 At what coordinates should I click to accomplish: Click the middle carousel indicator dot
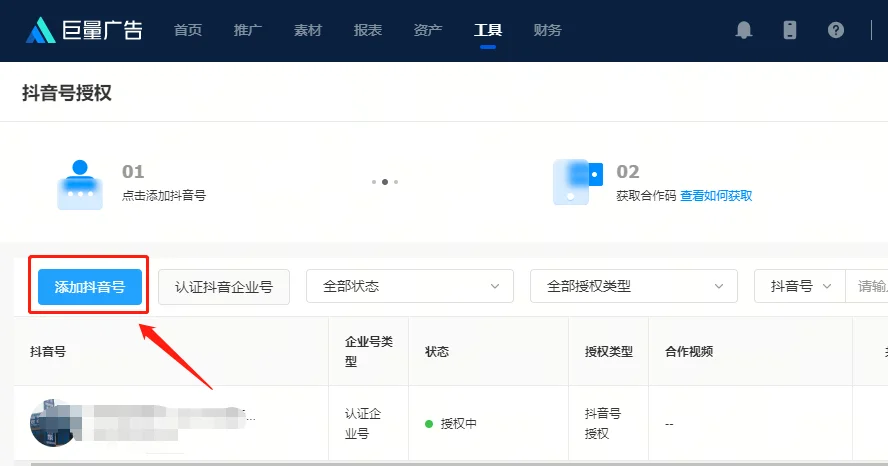pos(385,182)
